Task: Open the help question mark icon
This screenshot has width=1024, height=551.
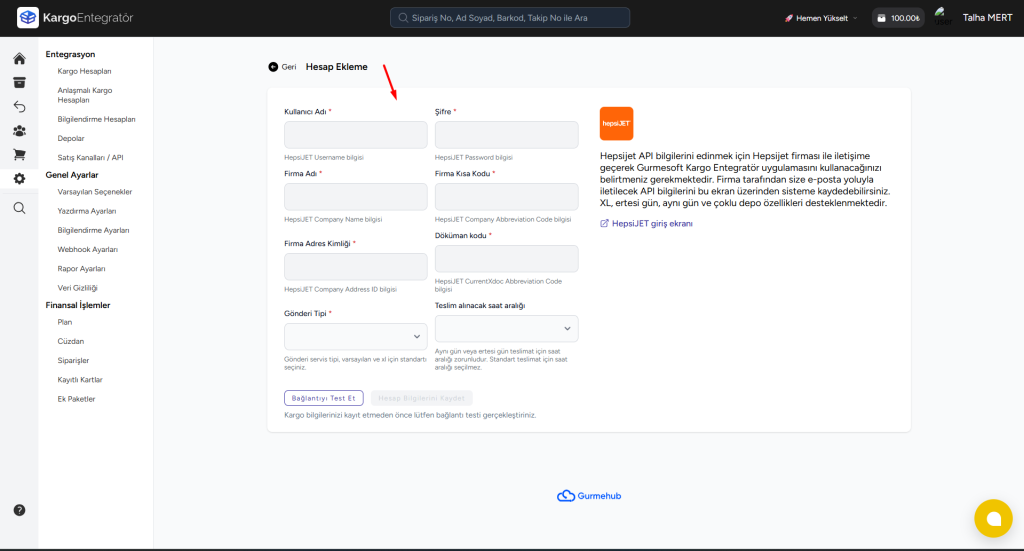Action: [x=19, y=510]
